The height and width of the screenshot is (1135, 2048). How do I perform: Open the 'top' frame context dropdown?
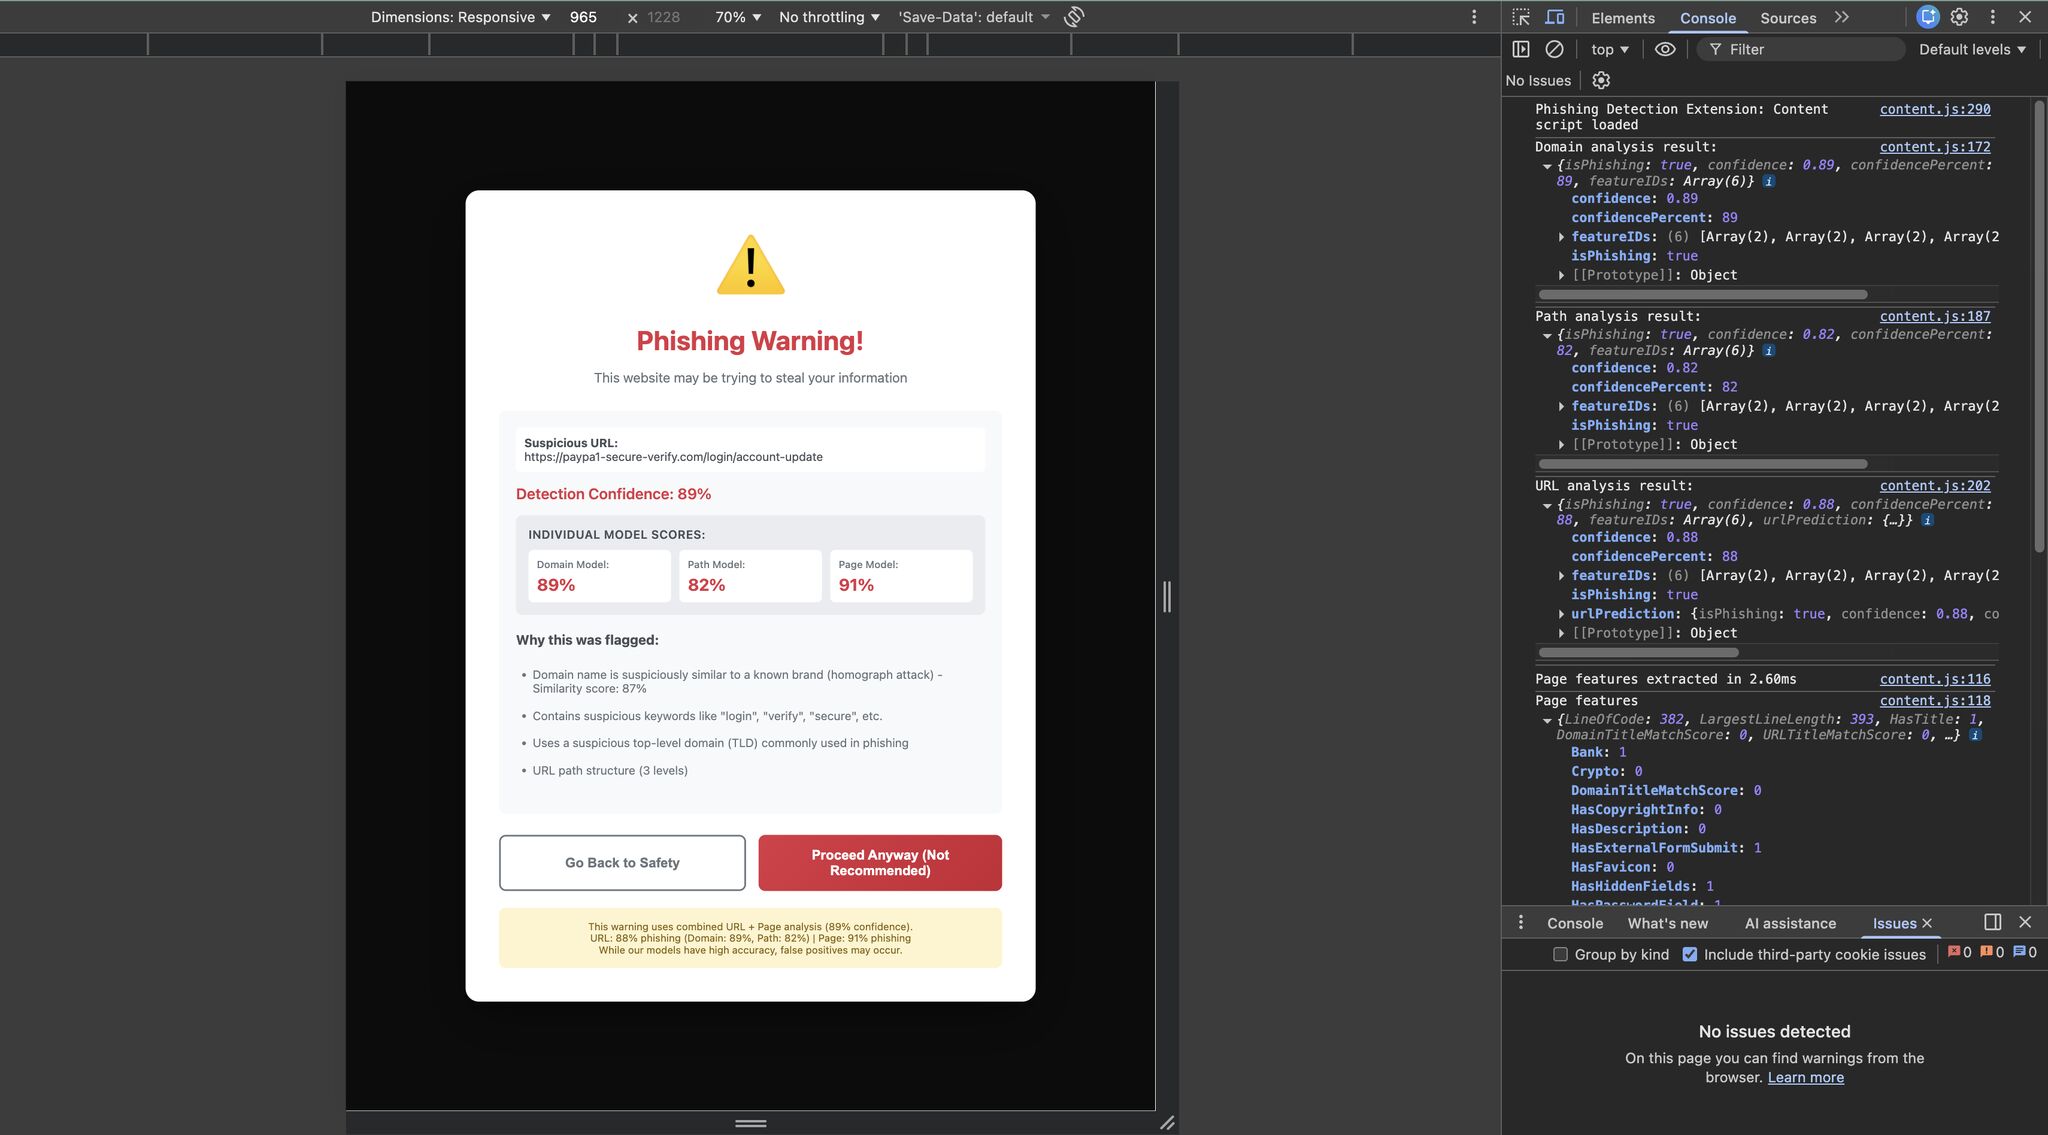coord(1607,49)
